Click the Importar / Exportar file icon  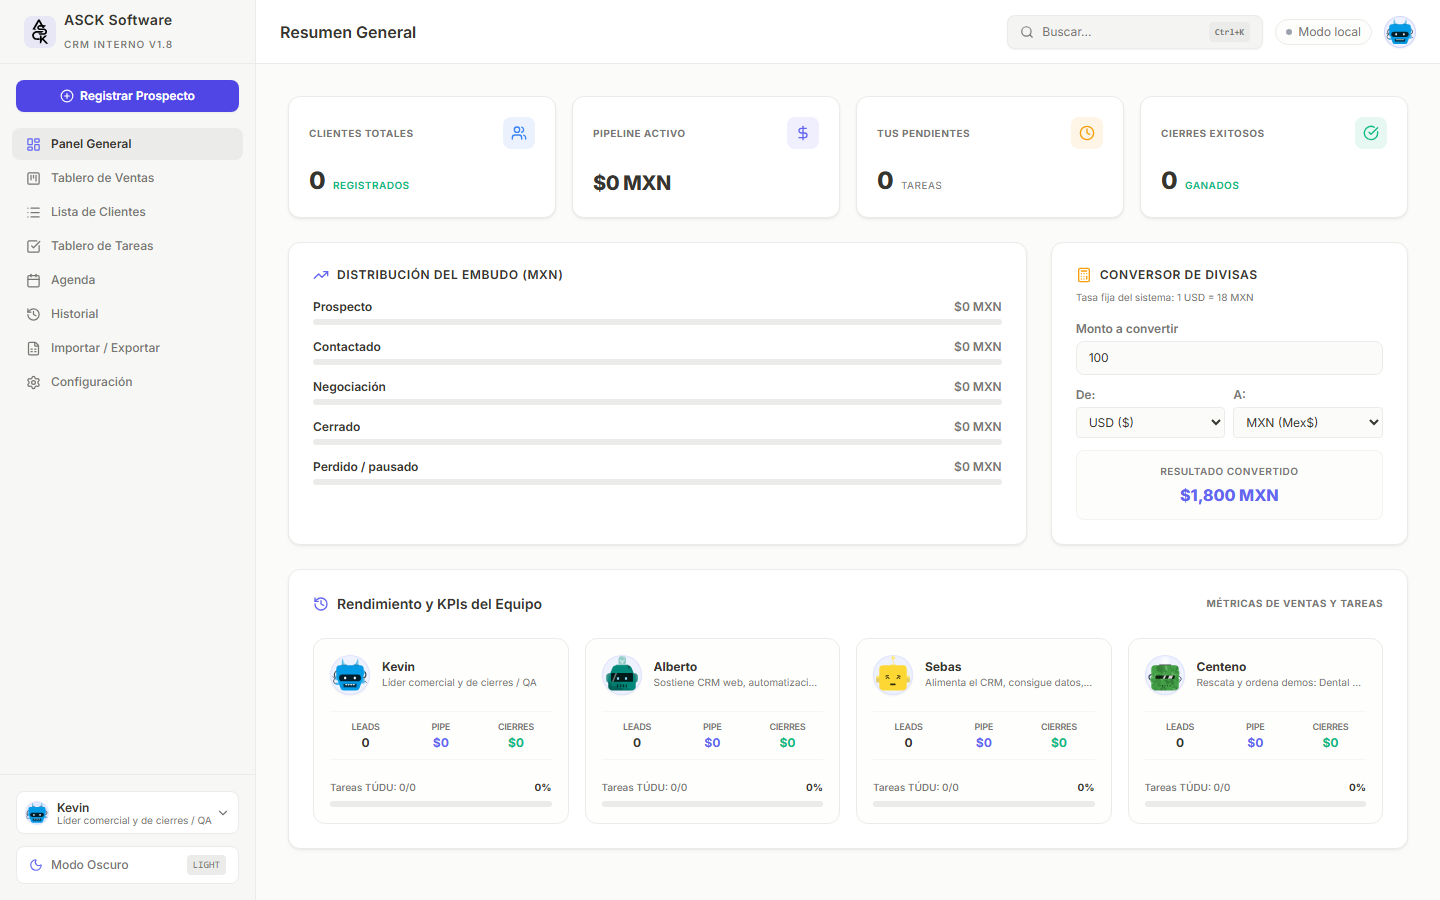click(33, 348)
